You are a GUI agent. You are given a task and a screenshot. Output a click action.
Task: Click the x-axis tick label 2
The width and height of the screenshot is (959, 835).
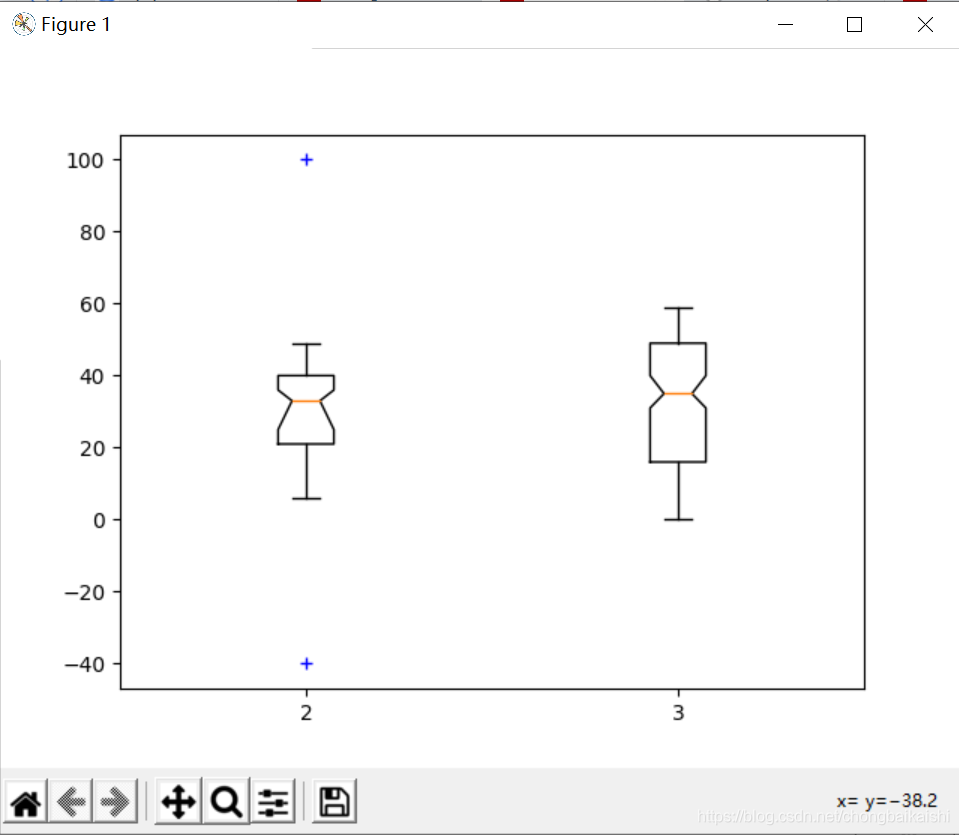[x=306, y=713]
